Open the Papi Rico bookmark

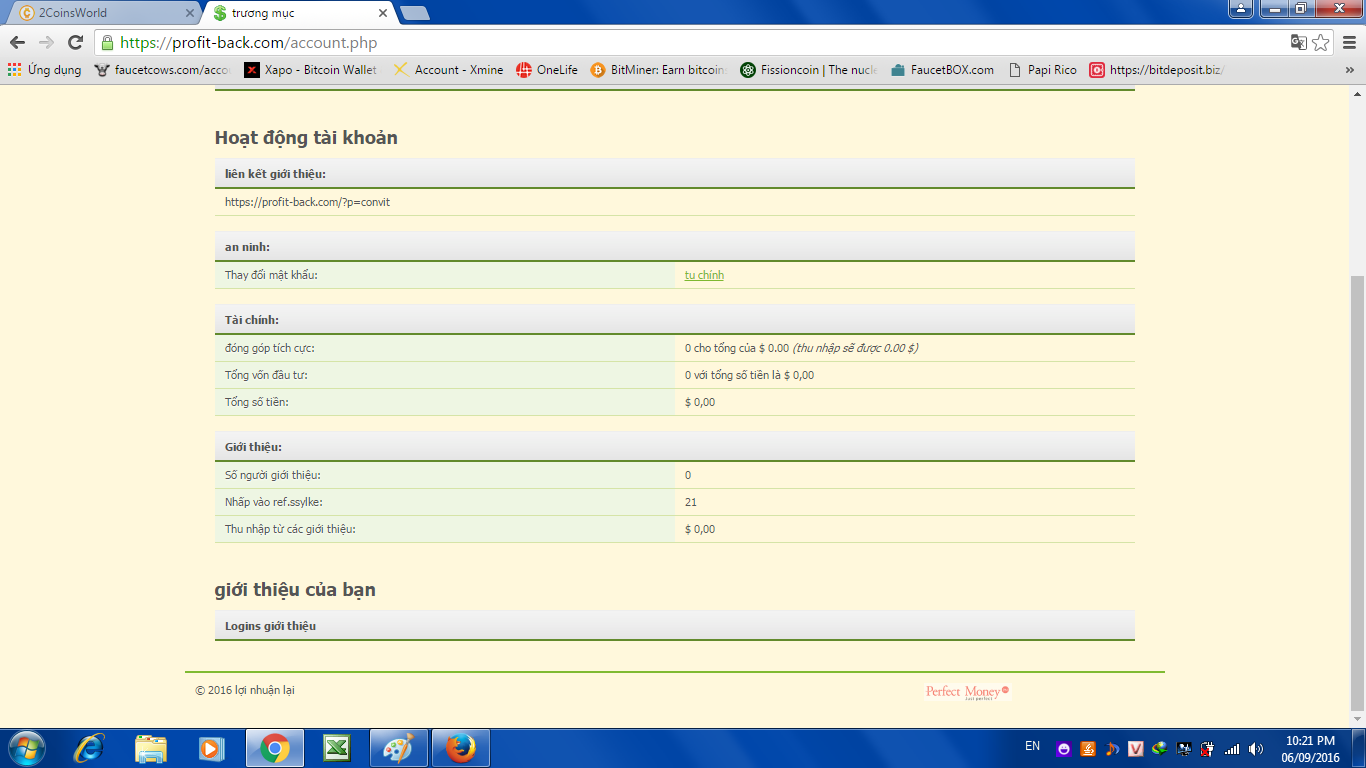[1042, 70]
